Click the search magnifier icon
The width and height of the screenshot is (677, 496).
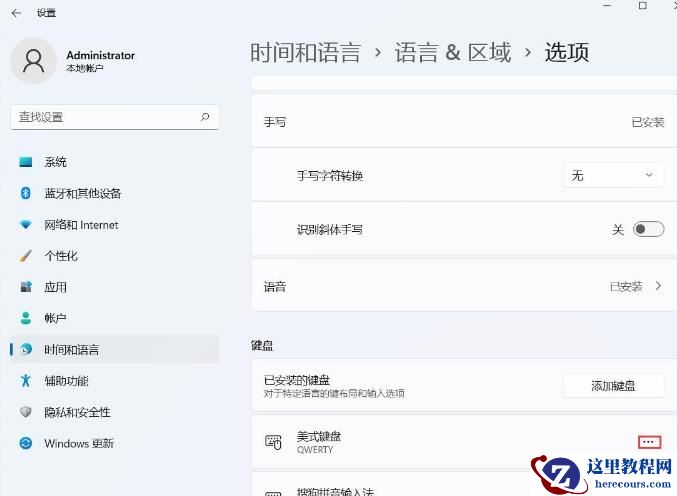(205, 117)
